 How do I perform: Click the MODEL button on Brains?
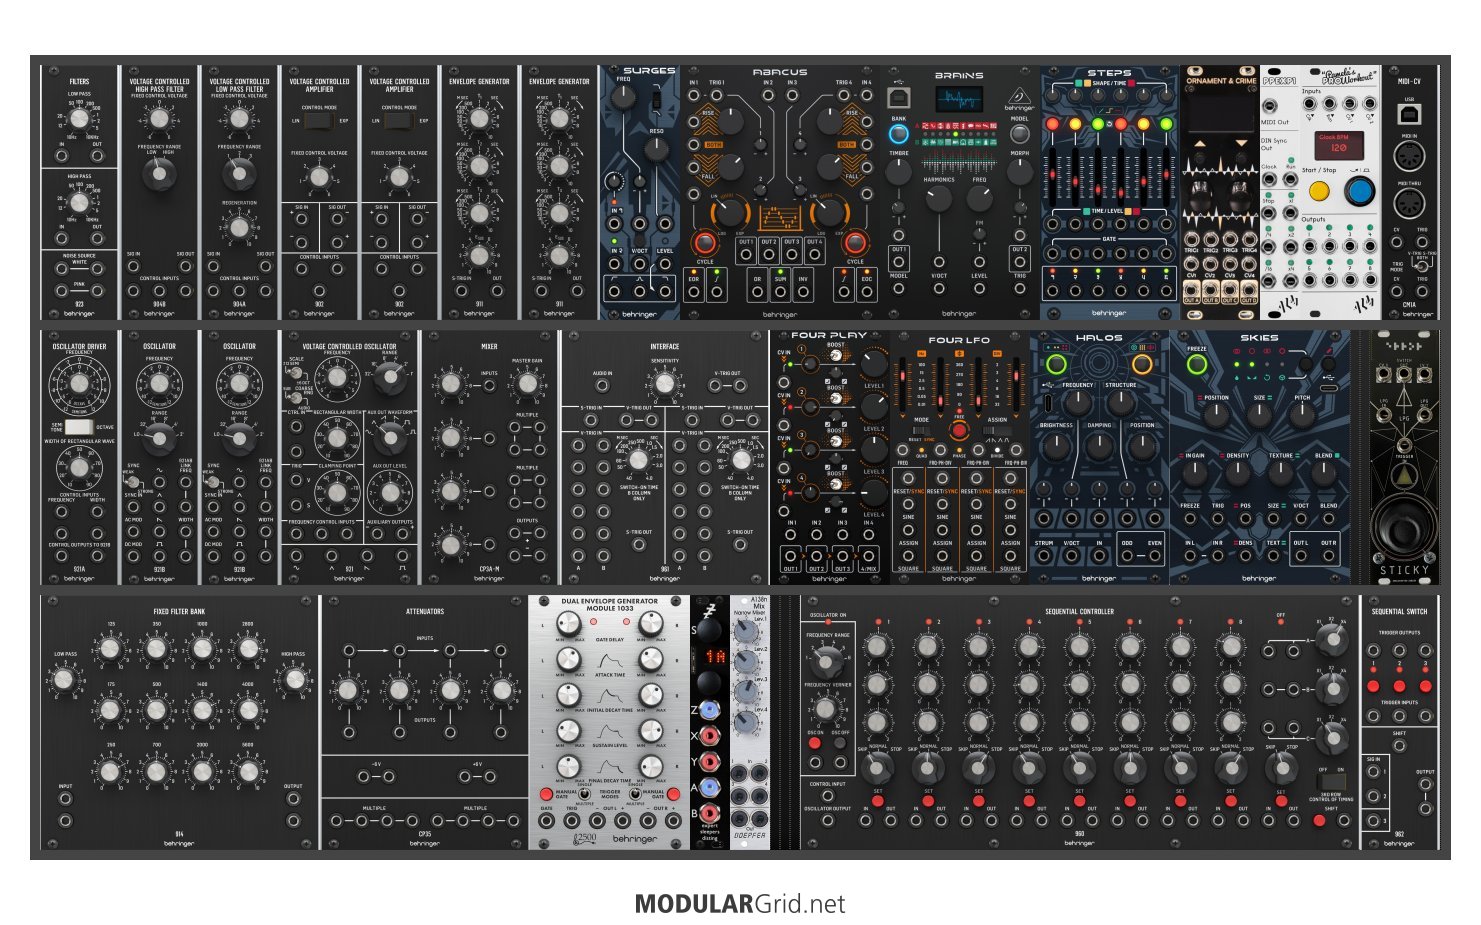[1019, 133]
